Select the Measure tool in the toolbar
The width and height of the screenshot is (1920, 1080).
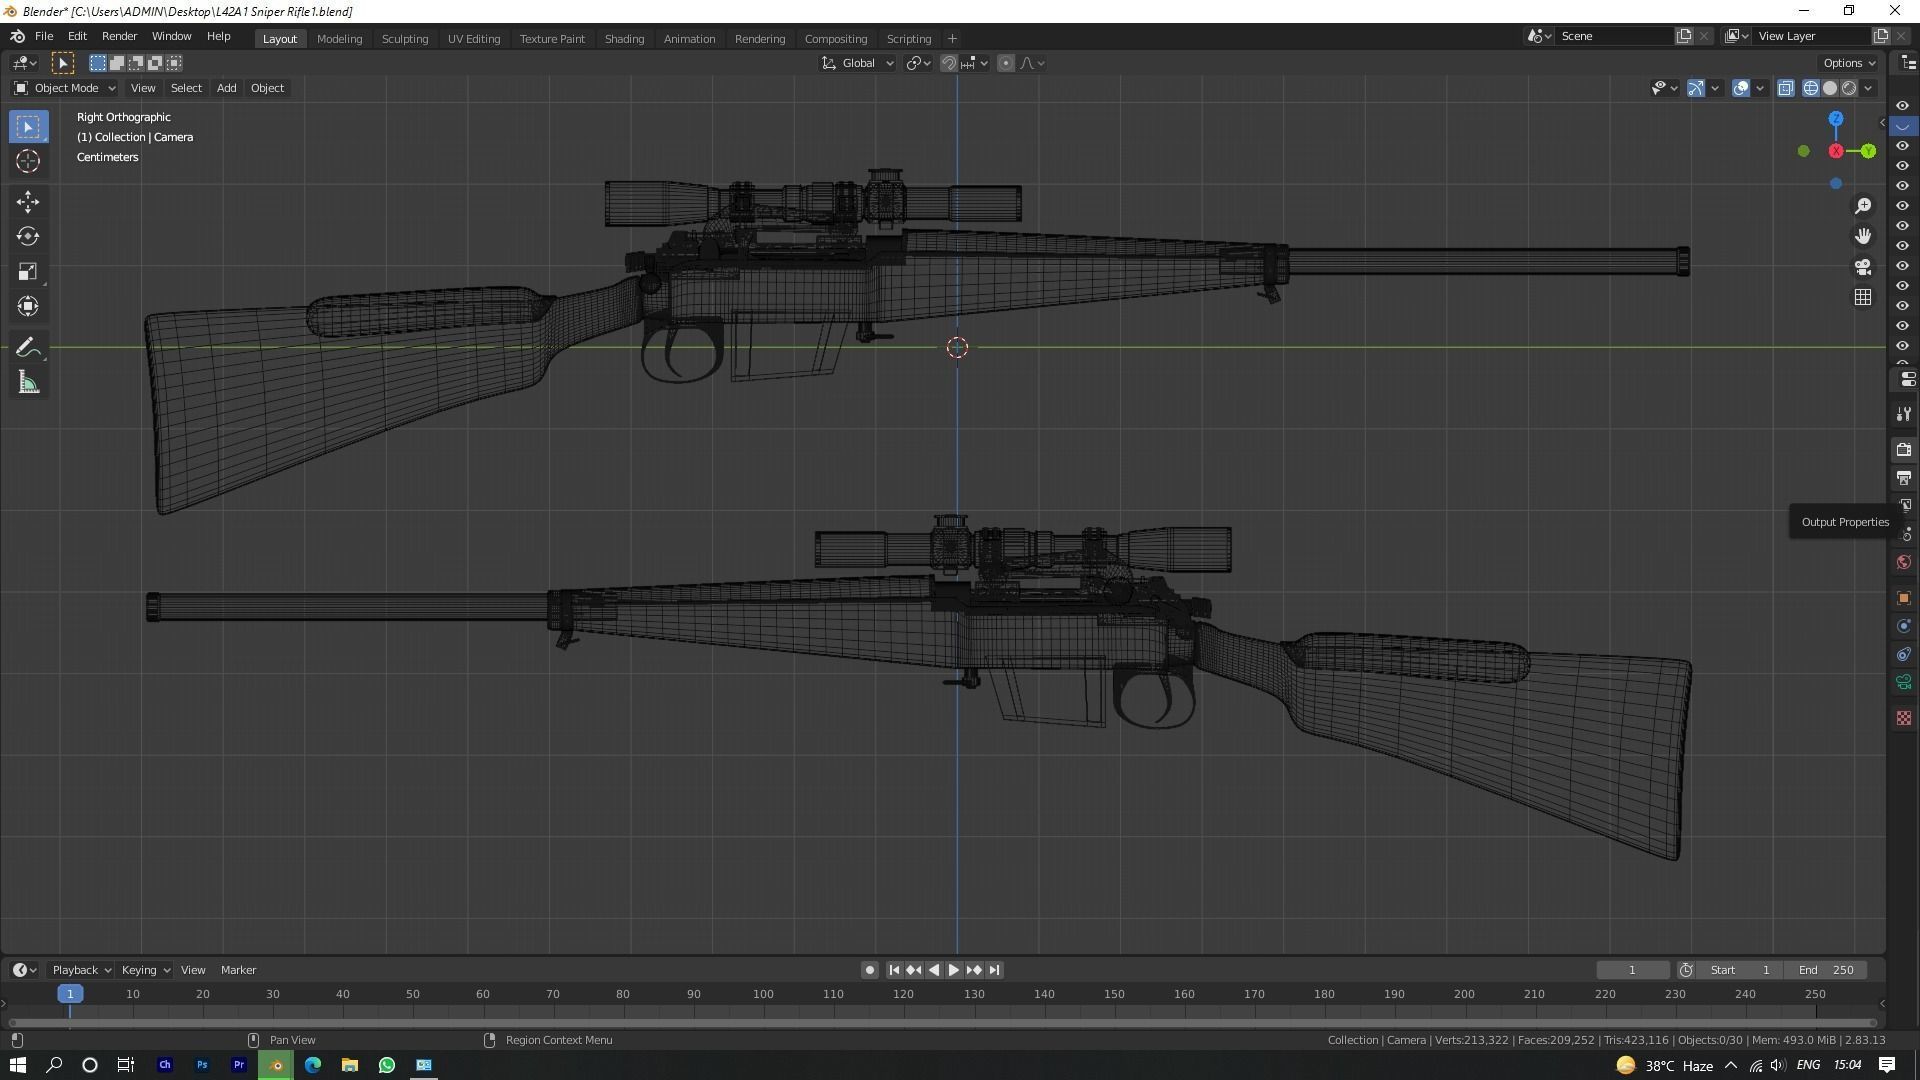point(28,381)
